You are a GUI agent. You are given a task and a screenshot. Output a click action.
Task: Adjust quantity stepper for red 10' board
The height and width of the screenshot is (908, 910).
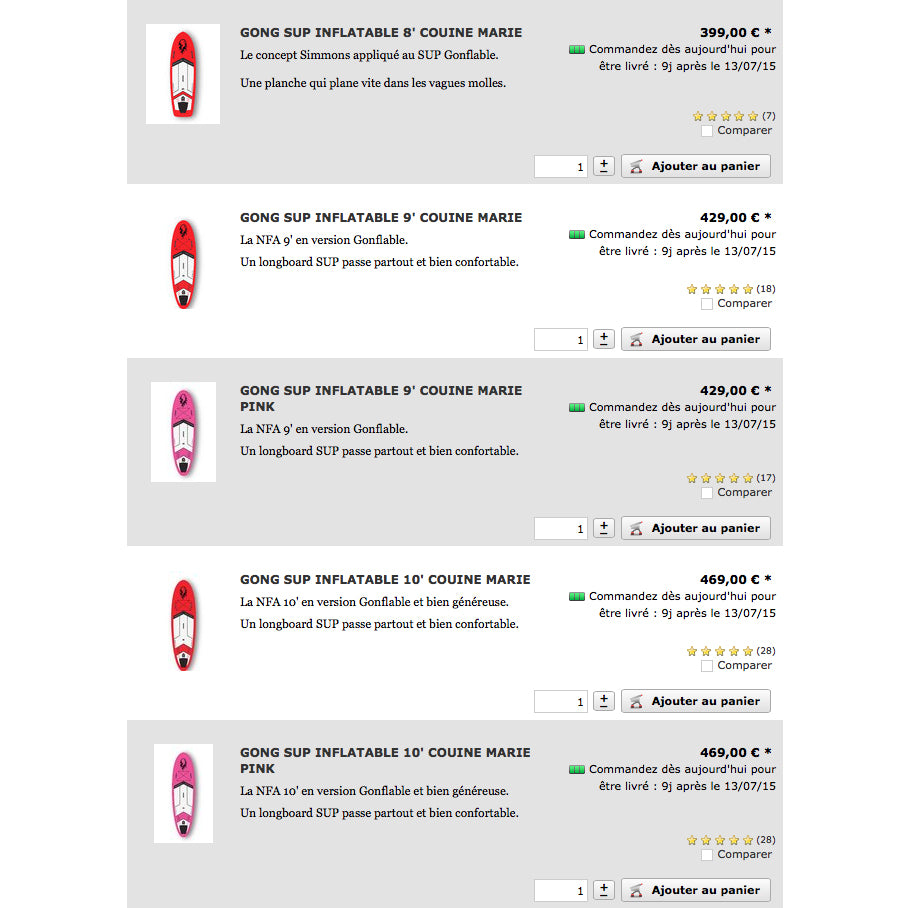click(604, 701)
